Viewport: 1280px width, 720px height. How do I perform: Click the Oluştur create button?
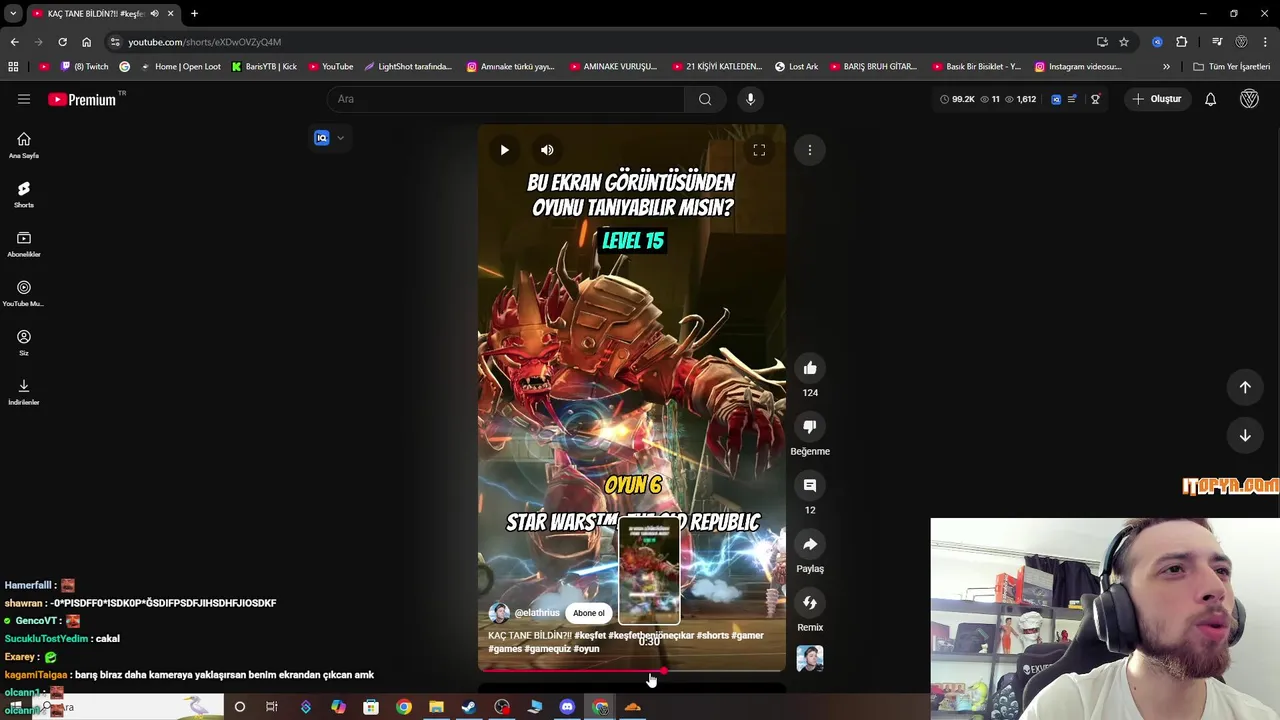pos(1157,99)
